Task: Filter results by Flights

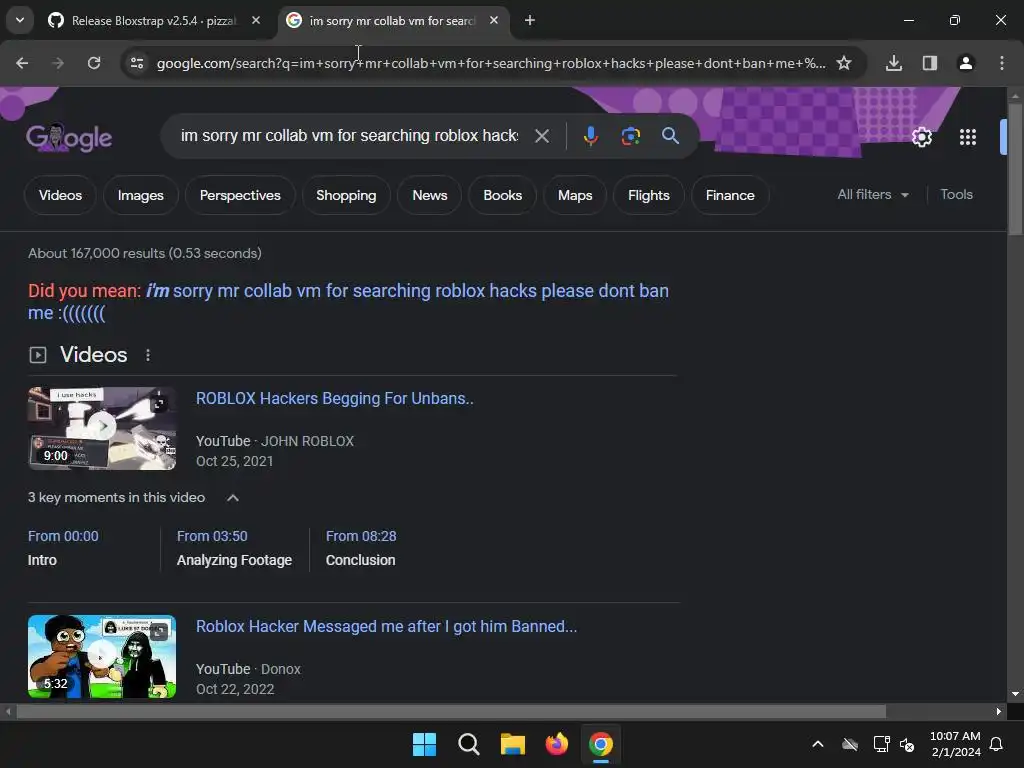Action: (x=648, y=195)
